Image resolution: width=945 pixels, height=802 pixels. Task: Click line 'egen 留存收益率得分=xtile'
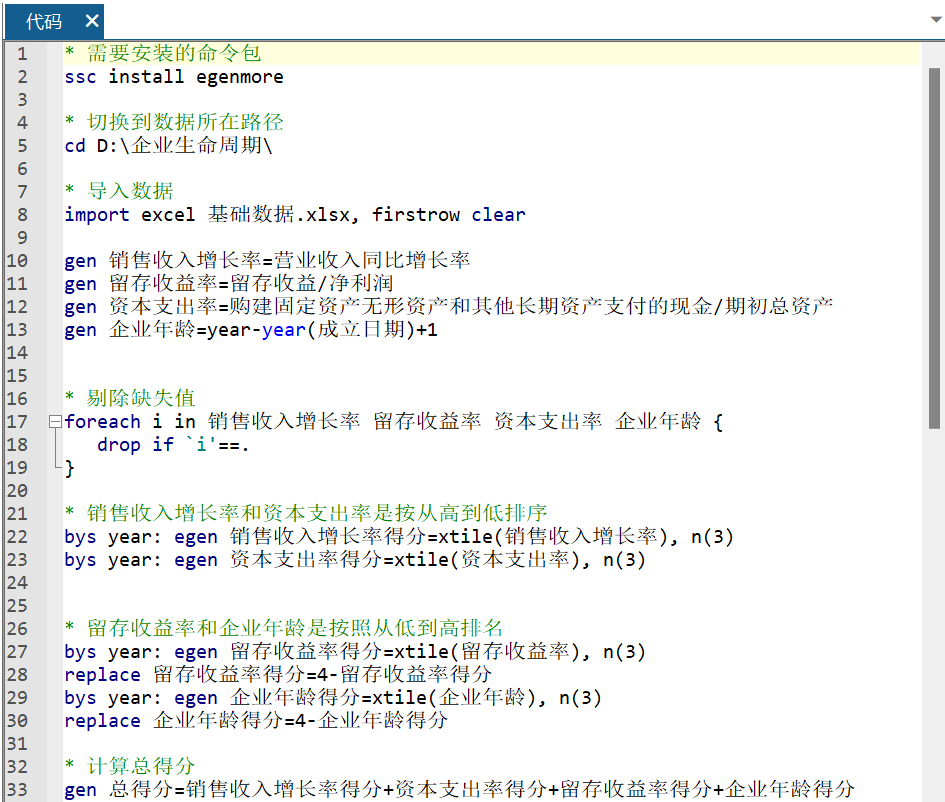pyautogui.click(x=355, y=652)
